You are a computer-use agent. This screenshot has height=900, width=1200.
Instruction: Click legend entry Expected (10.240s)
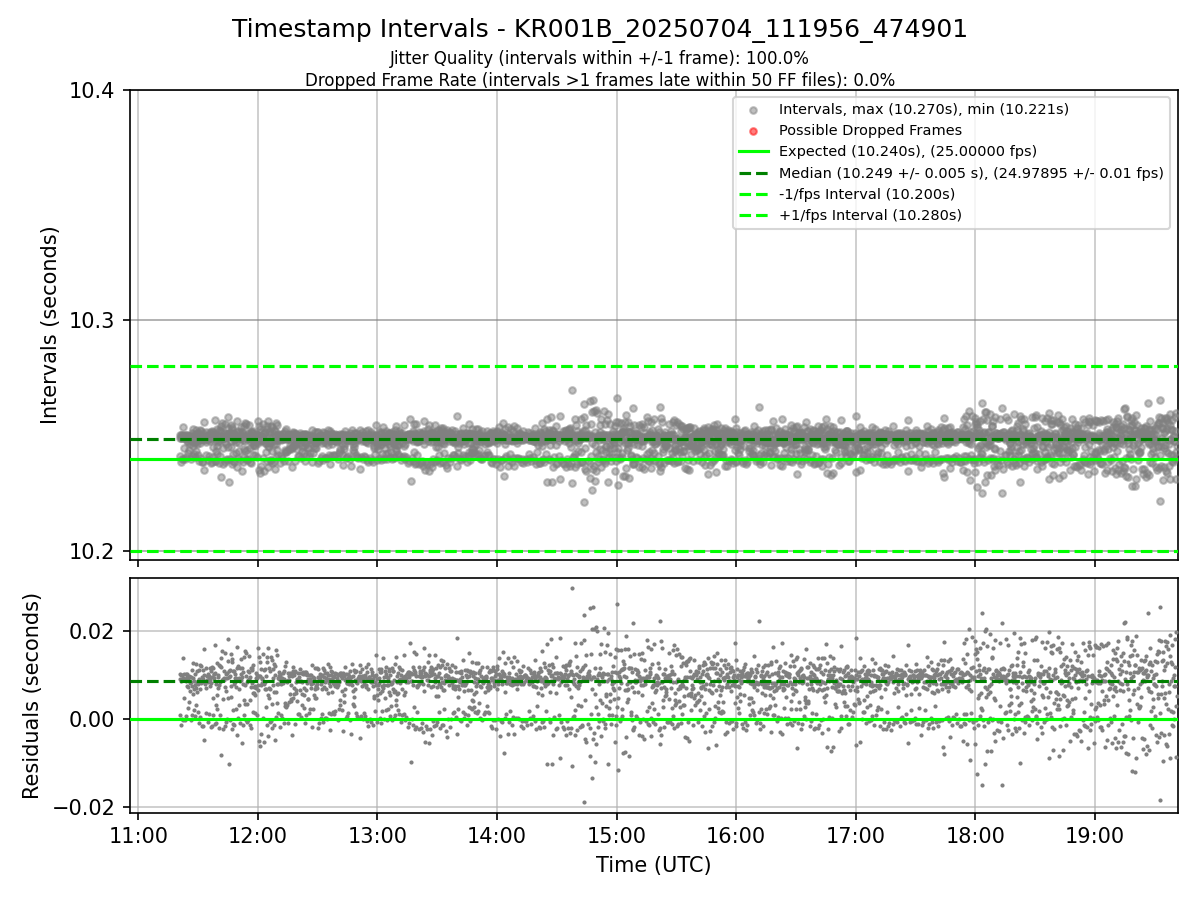click(908, 151)
